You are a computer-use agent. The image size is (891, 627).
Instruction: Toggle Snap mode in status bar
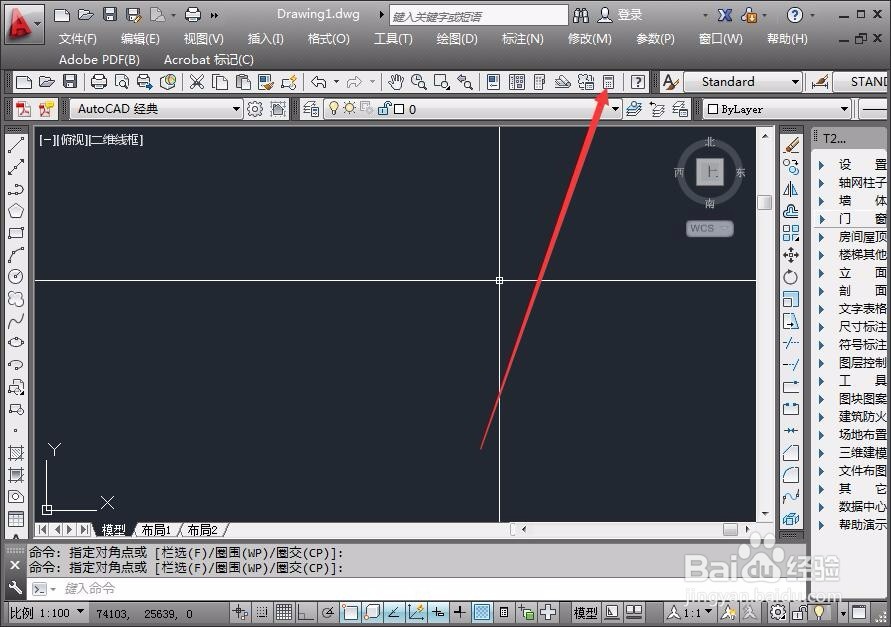point(262,612)
